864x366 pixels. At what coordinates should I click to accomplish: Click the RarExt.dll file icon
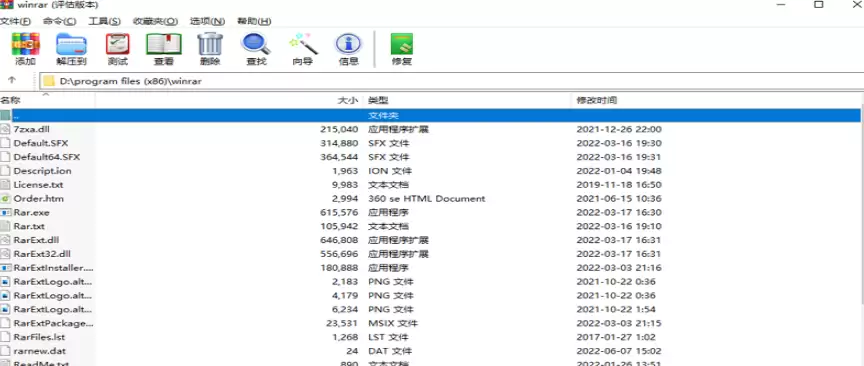coord(6,240)
